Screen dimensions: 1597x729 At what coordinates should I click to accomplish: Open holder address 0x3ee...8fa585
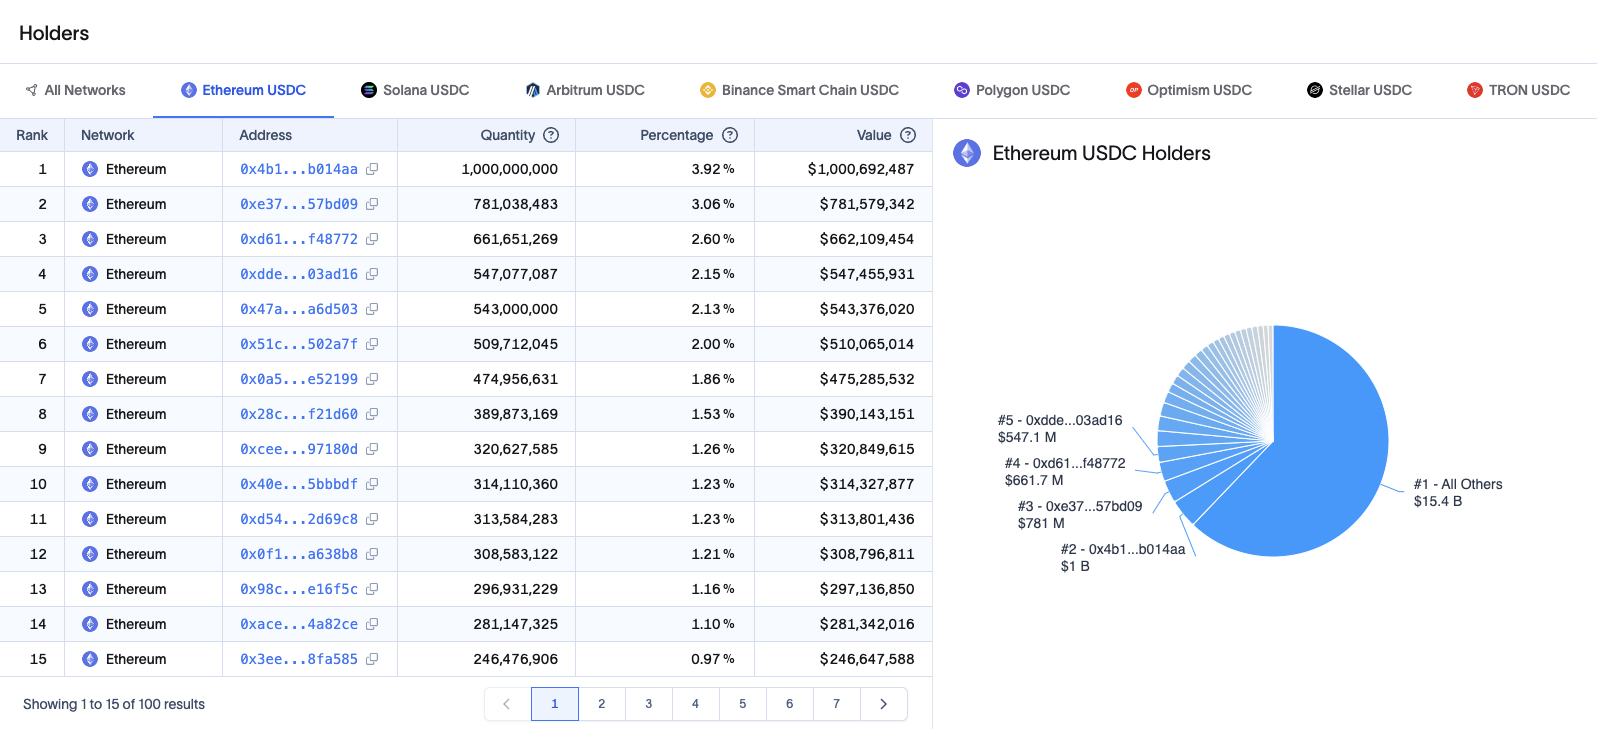pos(299,659)
